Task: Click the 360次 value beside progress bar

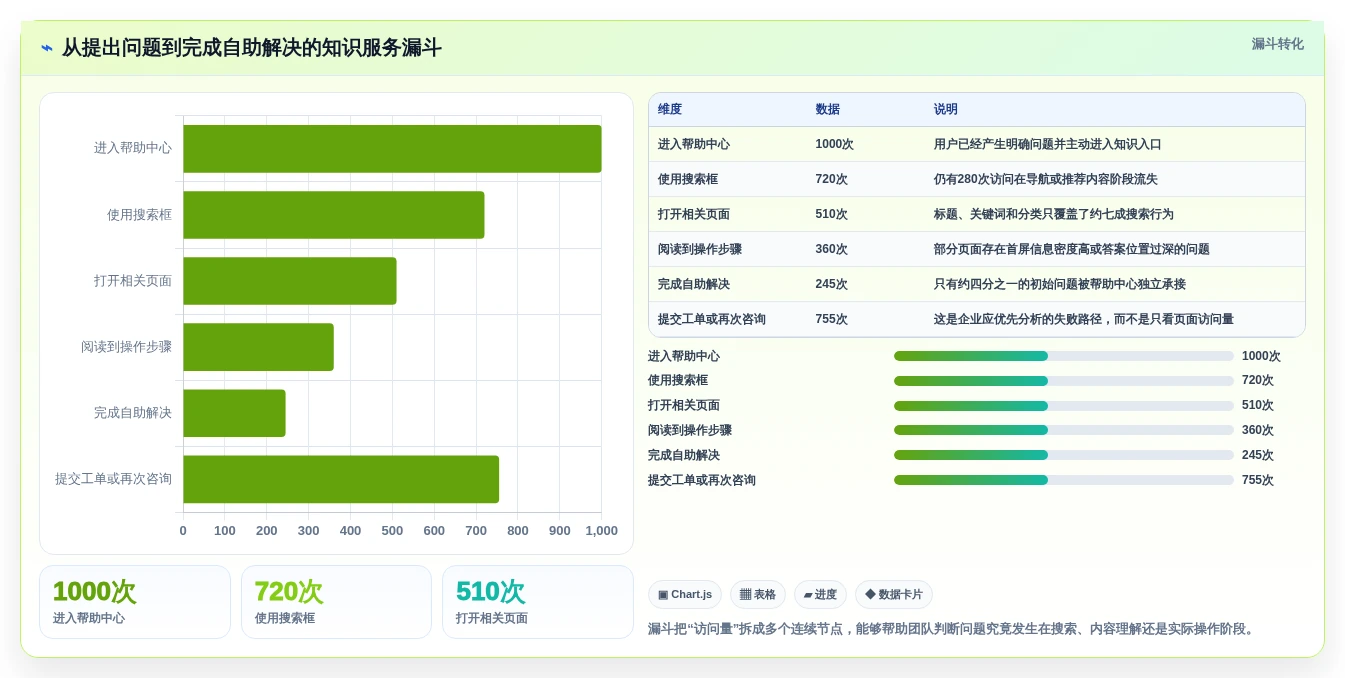Action: [x=1258, y=430]
